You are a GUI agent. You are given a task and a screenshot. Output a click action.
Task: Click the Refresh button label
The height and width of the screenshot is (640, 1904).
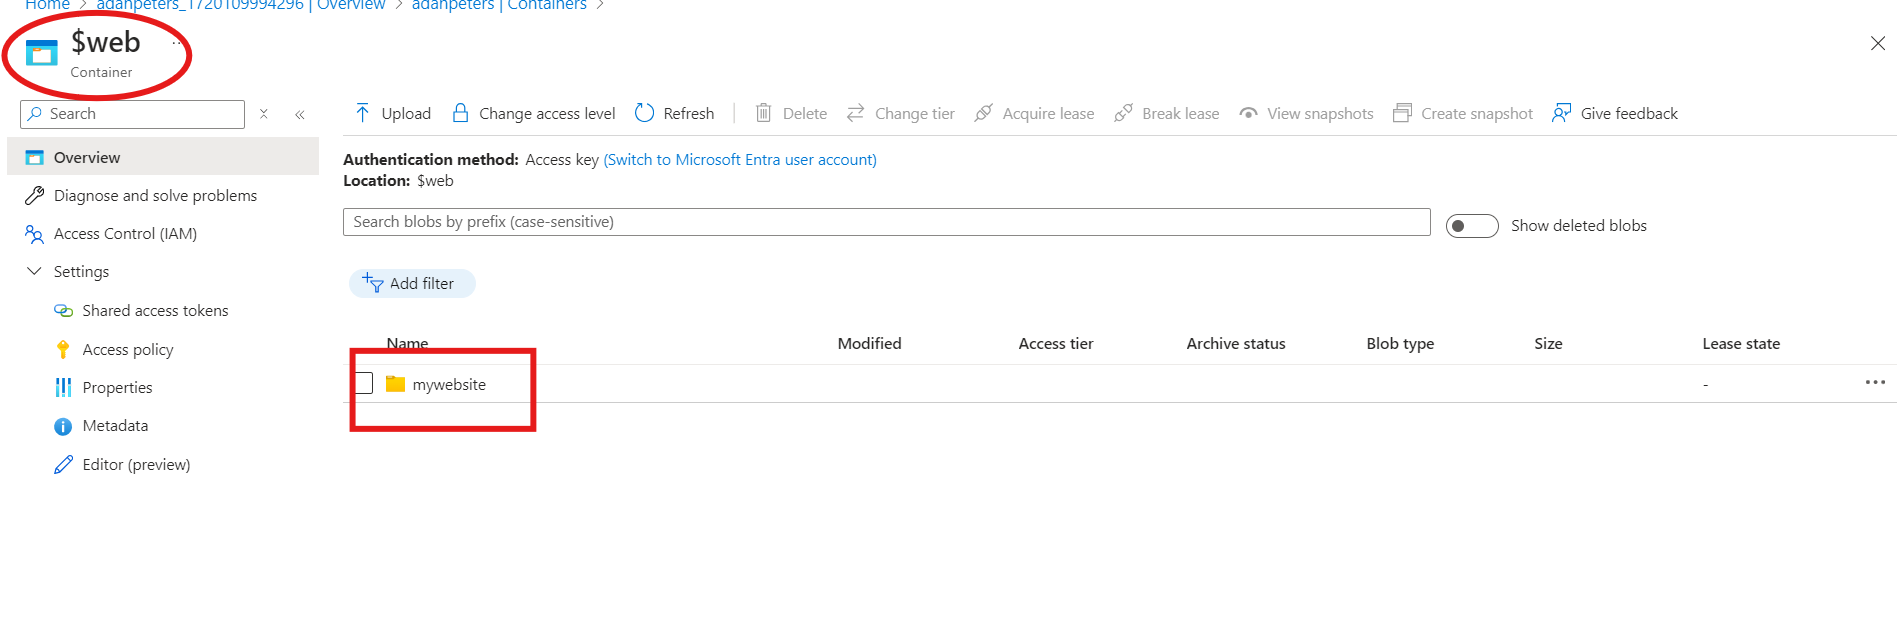[689, 114]
